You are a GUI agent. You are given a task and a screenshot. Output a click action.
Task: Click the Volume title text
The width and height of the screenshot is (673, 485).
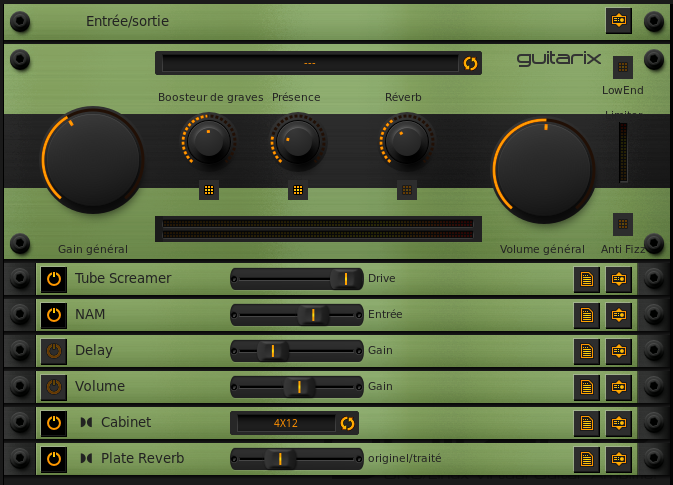point(100,386)
